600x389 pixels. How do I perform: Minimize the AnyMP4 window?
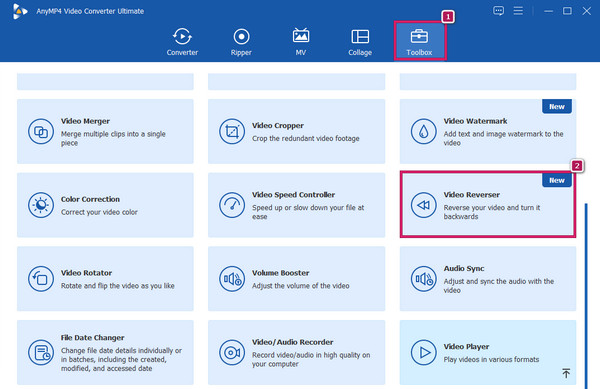tap(548, 11)
